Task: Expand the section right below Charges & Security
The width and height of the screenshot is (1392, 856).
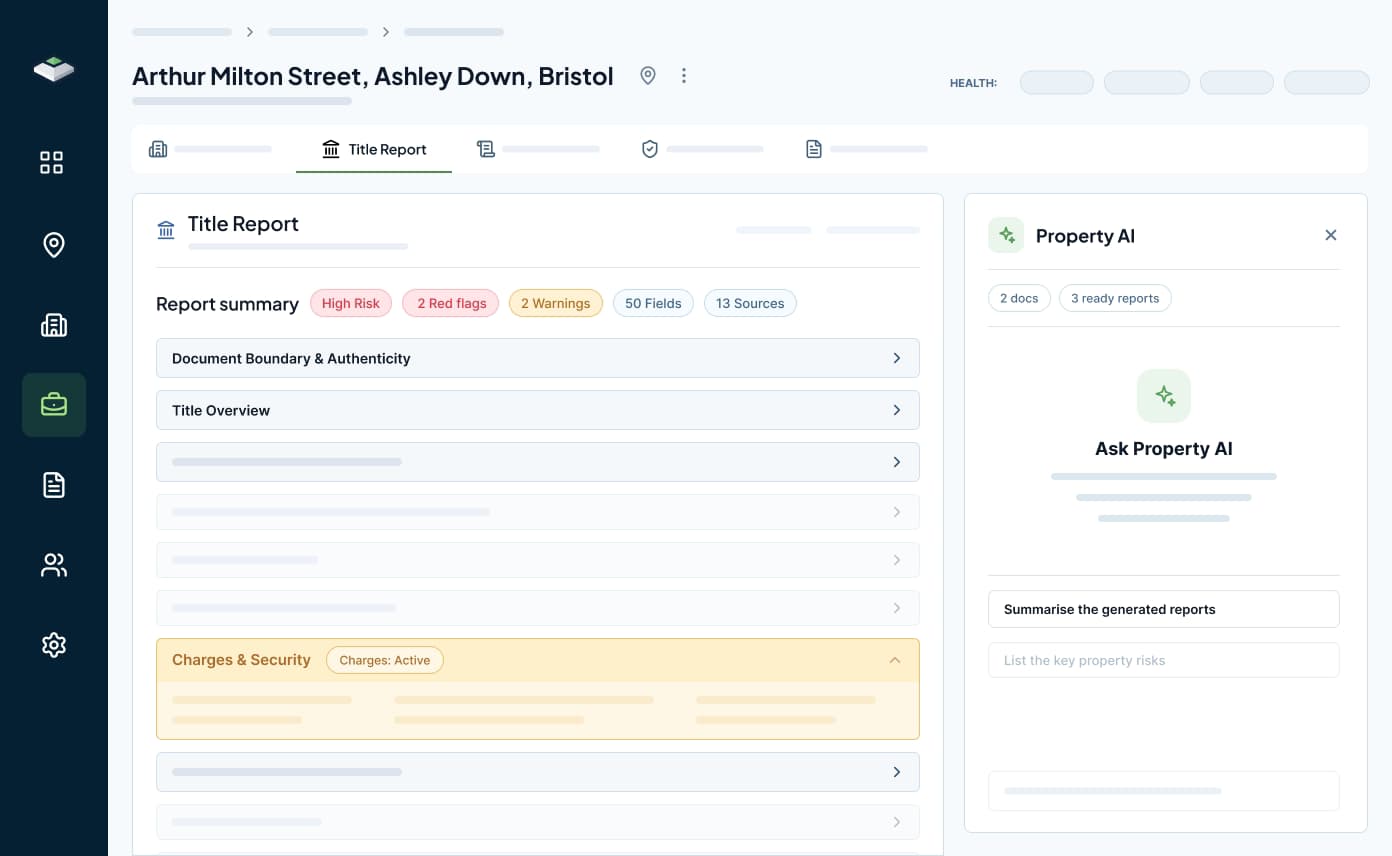Action: click(x=538, y=772)
